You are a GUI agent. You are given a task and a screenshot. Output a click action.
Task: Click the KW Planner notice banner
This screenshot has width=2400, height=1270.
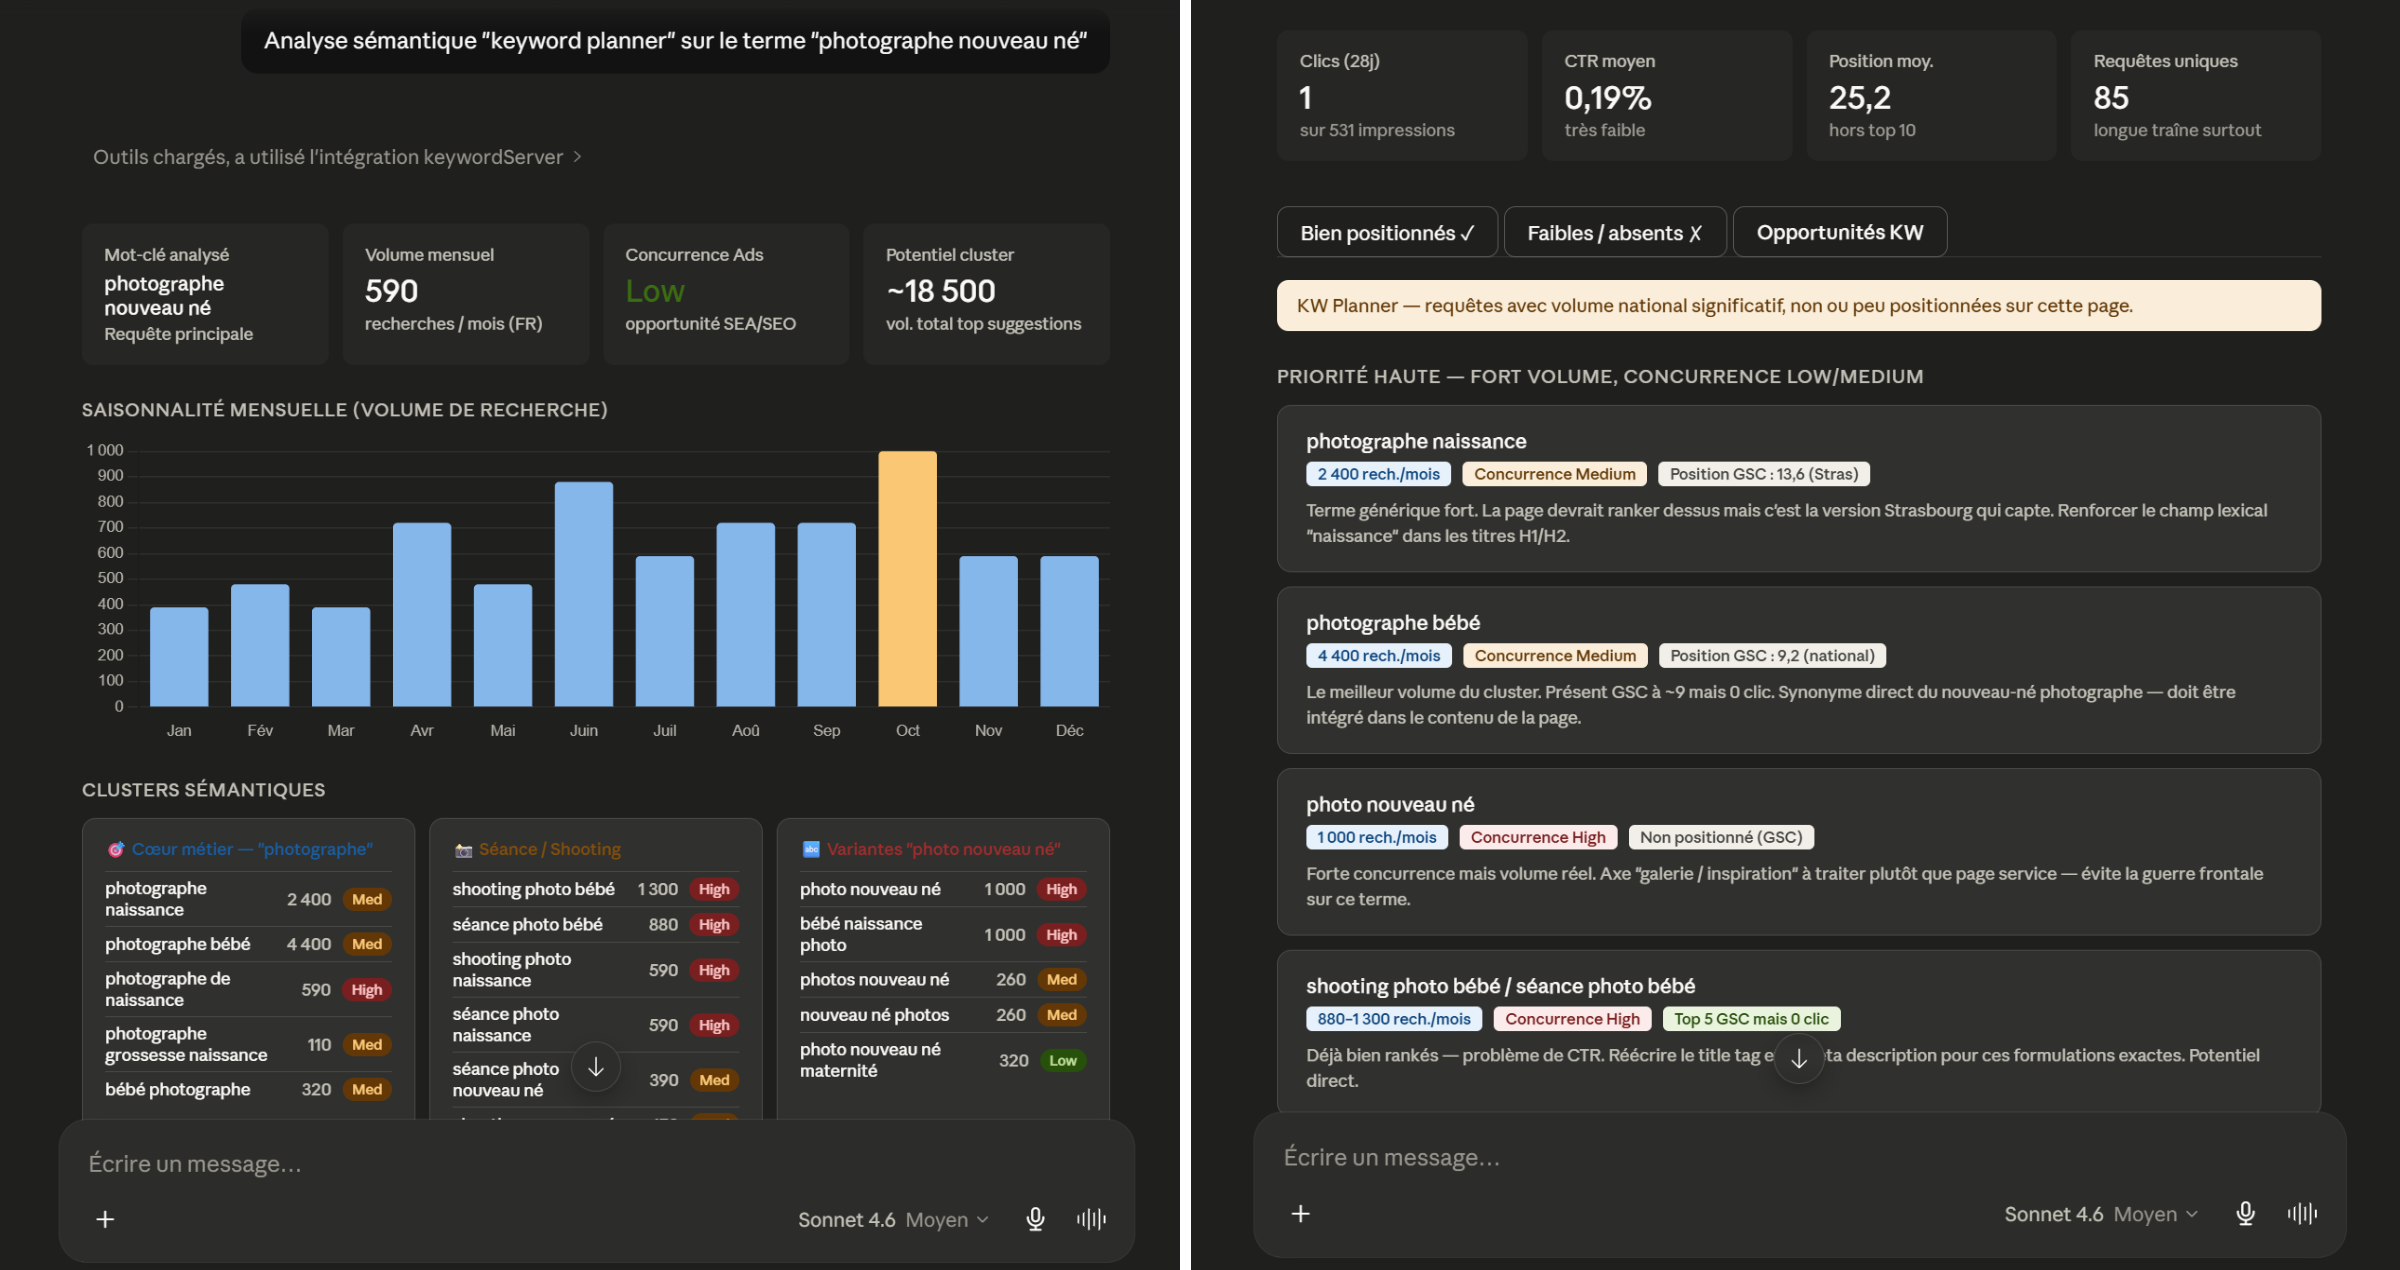pyautogui.click(x=1798, y=305)
